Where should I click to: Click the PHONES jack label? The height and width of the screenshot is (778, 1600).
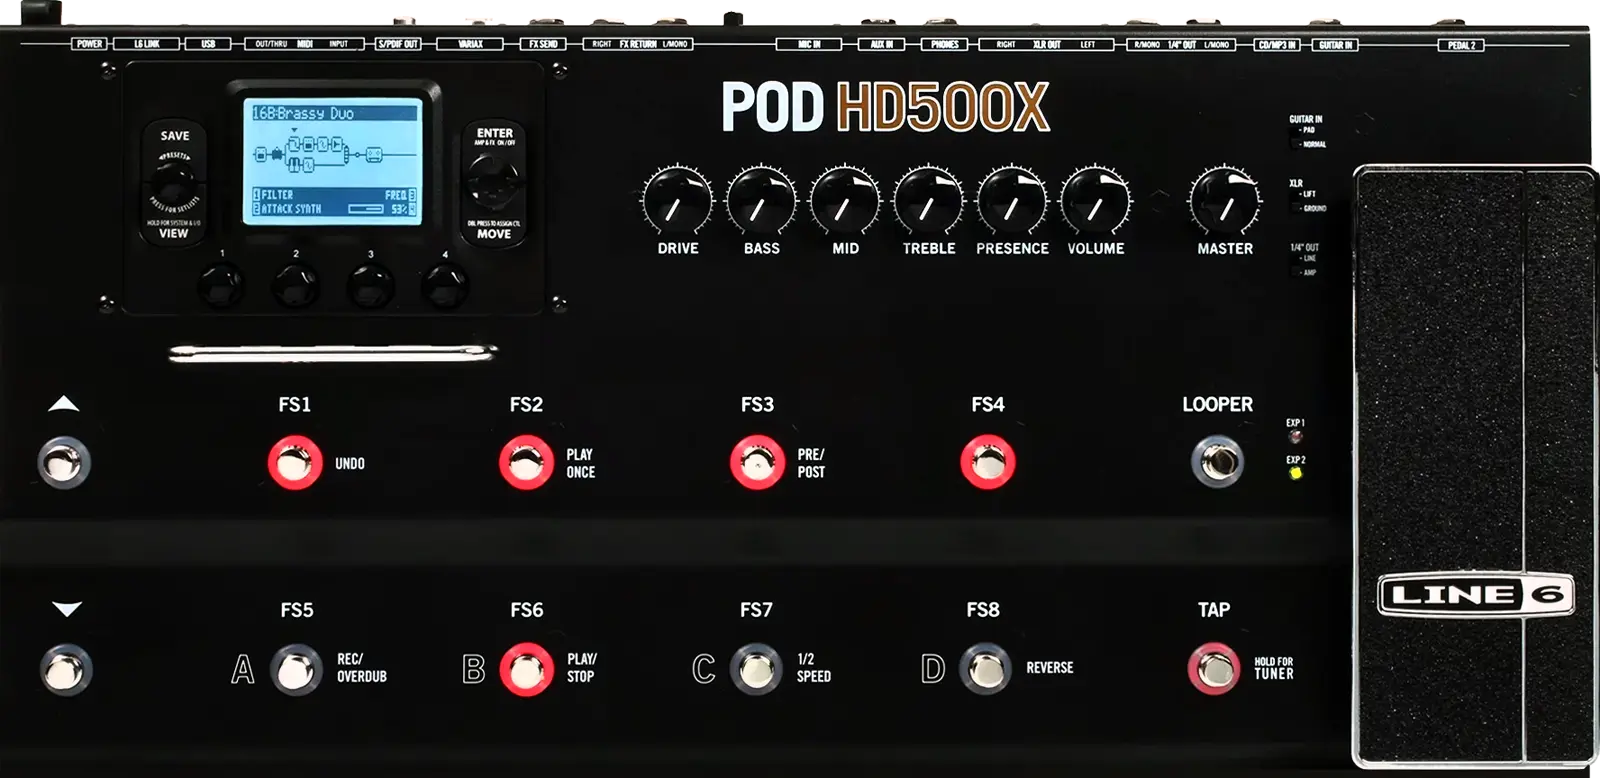(944, 44)
